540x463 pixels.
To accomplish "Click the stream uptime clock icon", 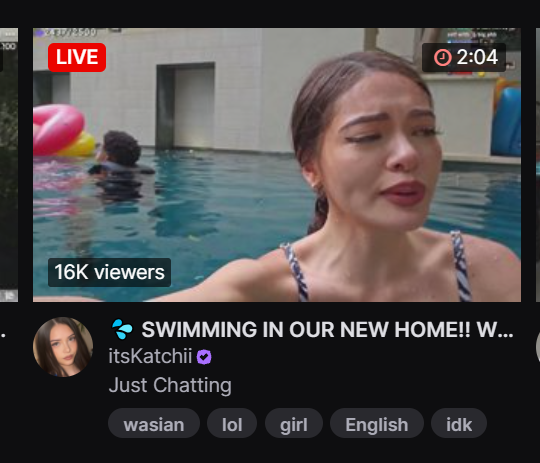I will 443,57.
